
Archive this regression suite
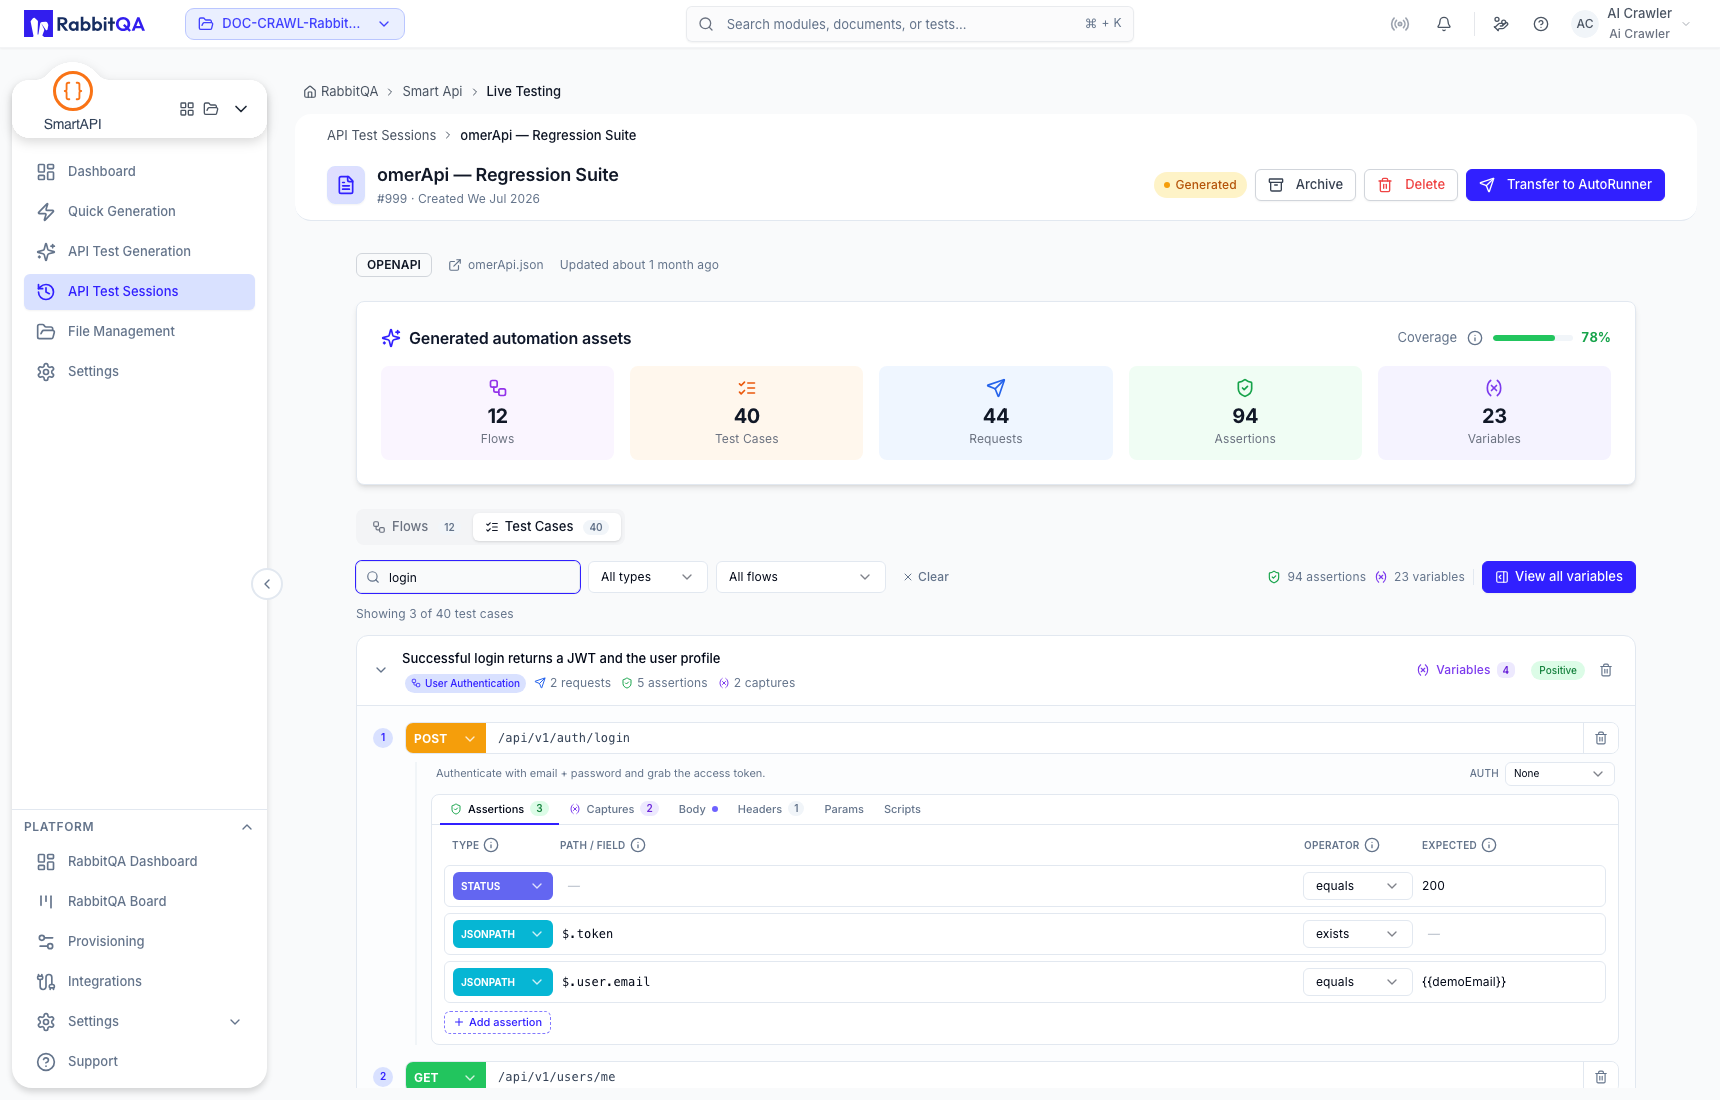(x=1305, y=185)
